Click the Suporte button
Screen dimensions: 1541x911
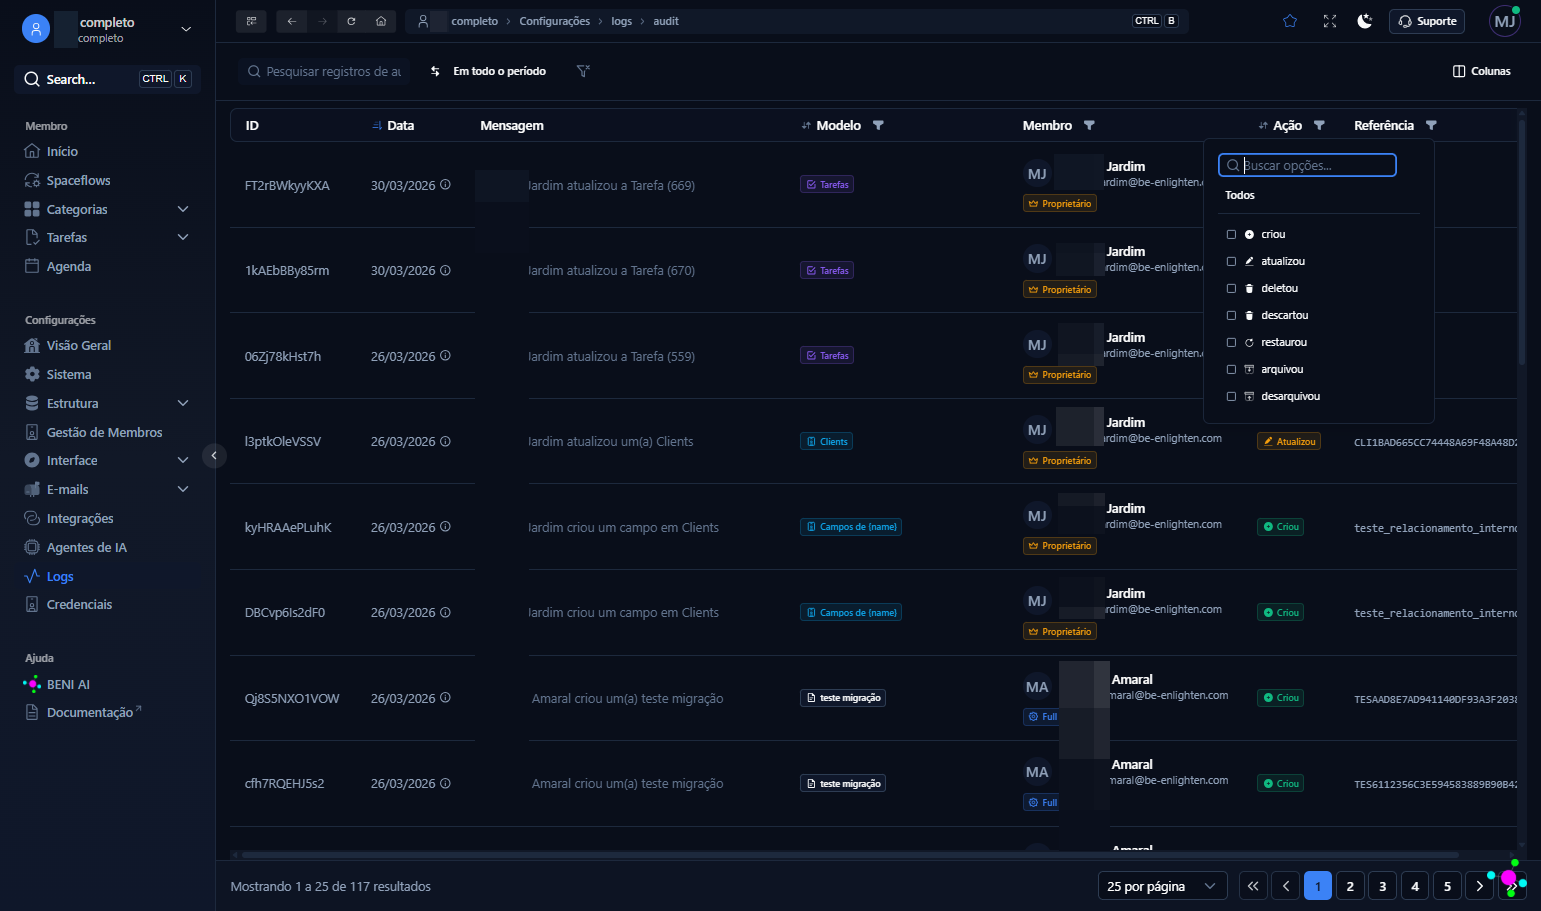click(x=1427, y=21)
